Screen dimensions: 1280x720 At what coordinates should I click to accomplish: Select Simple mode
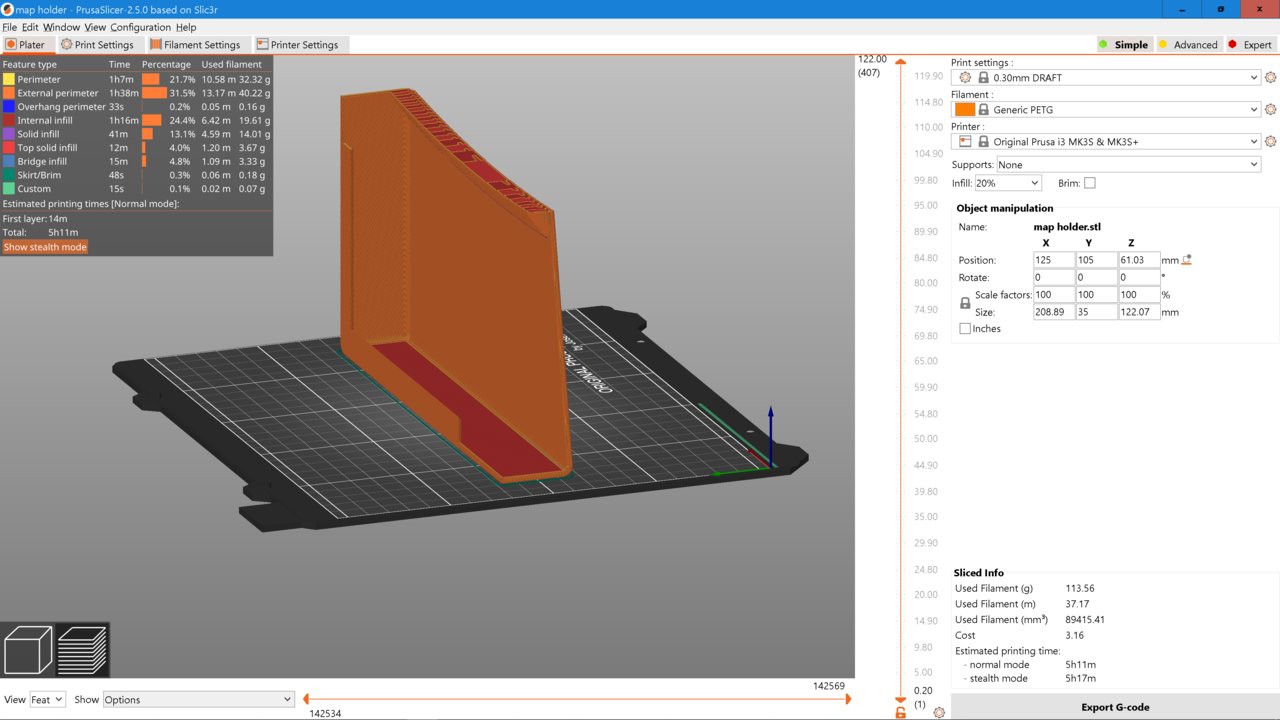coord(1123,45)
